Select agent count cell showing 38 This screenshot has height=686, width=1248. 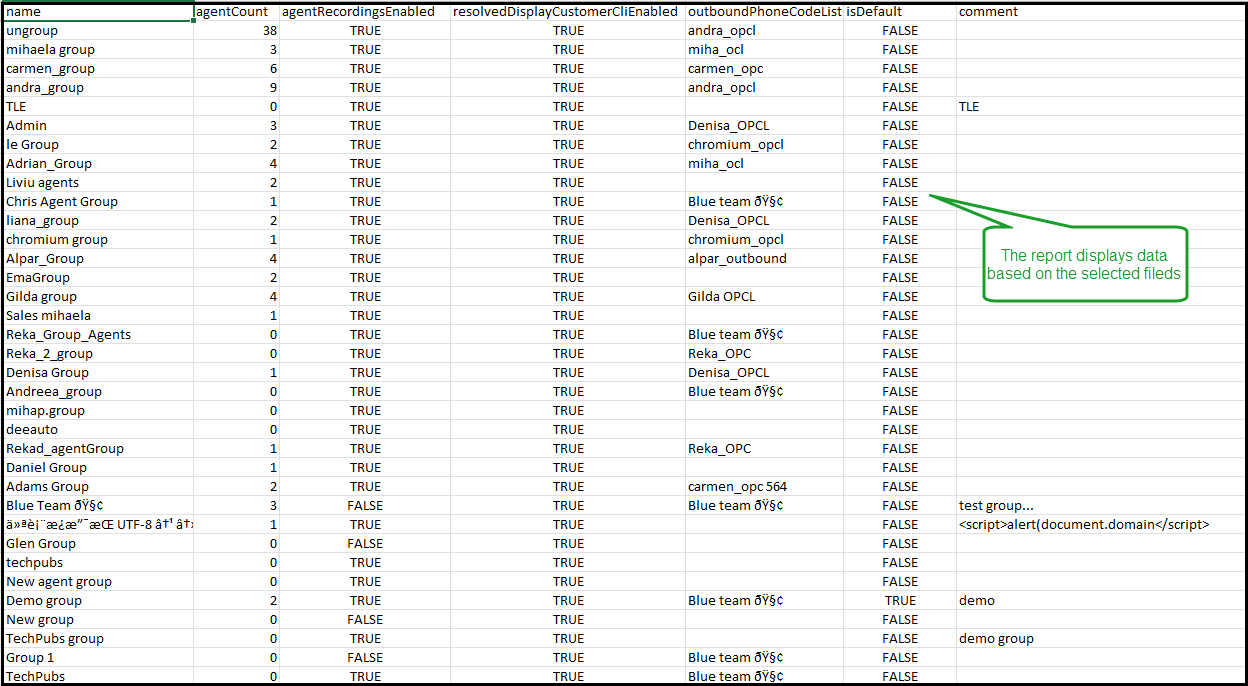pos(236,31)
